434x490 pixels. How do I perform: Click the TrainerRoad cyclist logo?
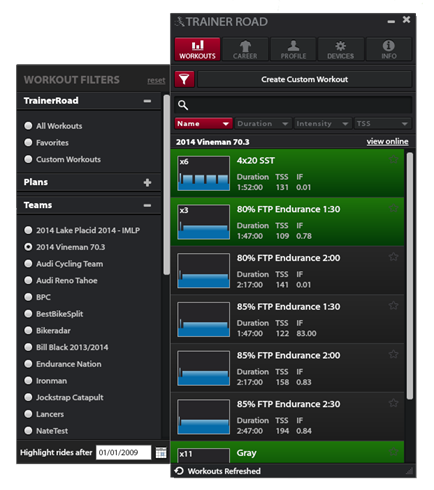[x=180, y=22]
